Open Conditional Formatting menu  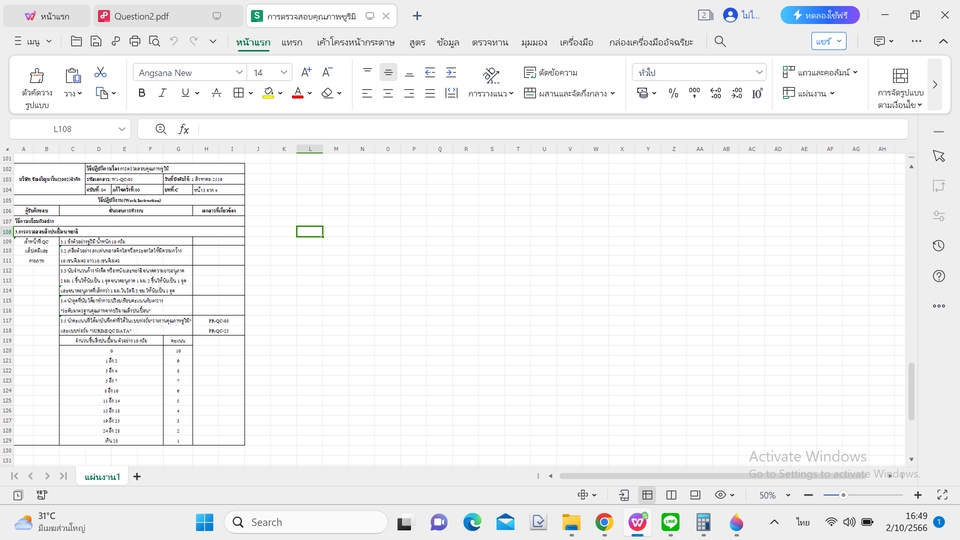pyautogui.click(x=900, y=88)
